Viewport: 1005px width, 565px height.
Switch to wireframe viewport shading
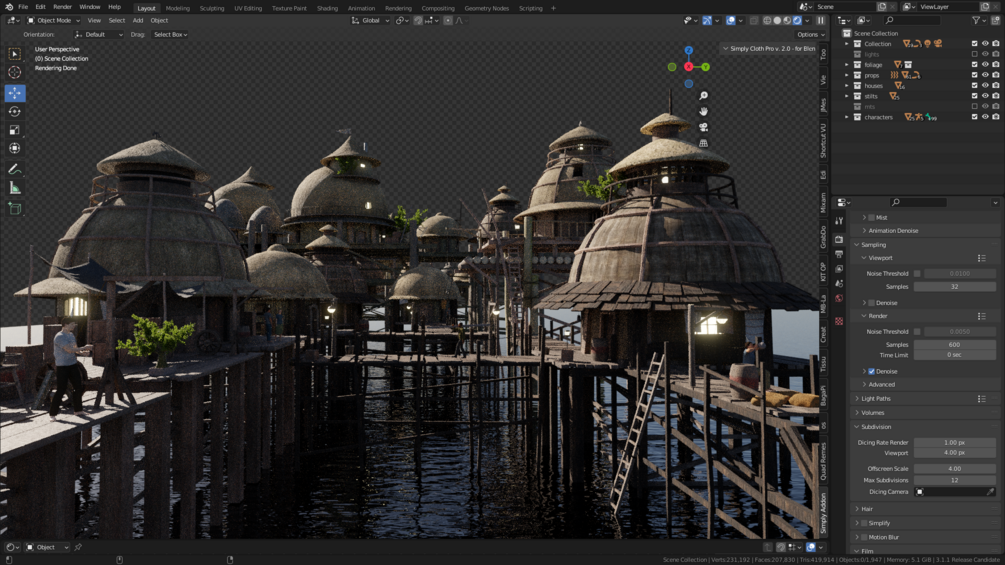coord(767,20)
